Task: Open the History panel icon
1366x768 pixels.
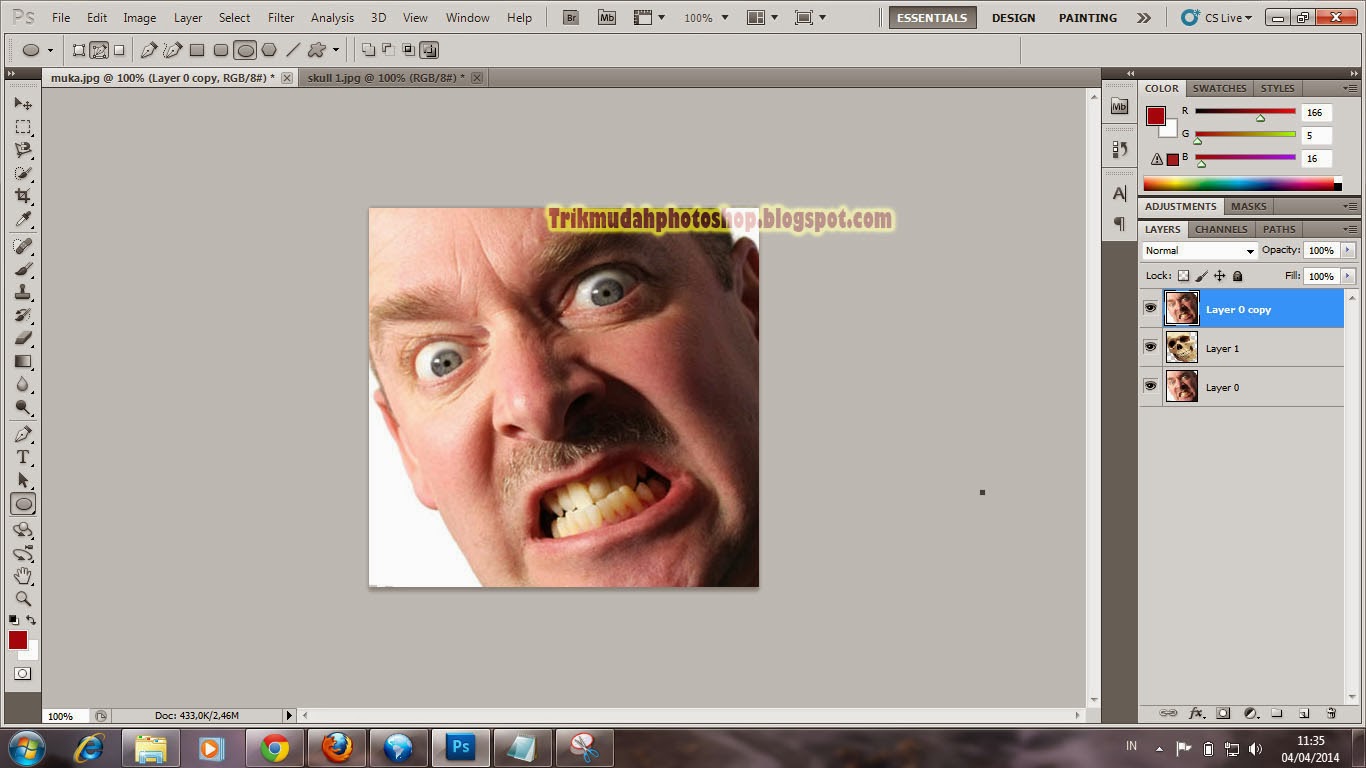Action: pos(1119,149)
